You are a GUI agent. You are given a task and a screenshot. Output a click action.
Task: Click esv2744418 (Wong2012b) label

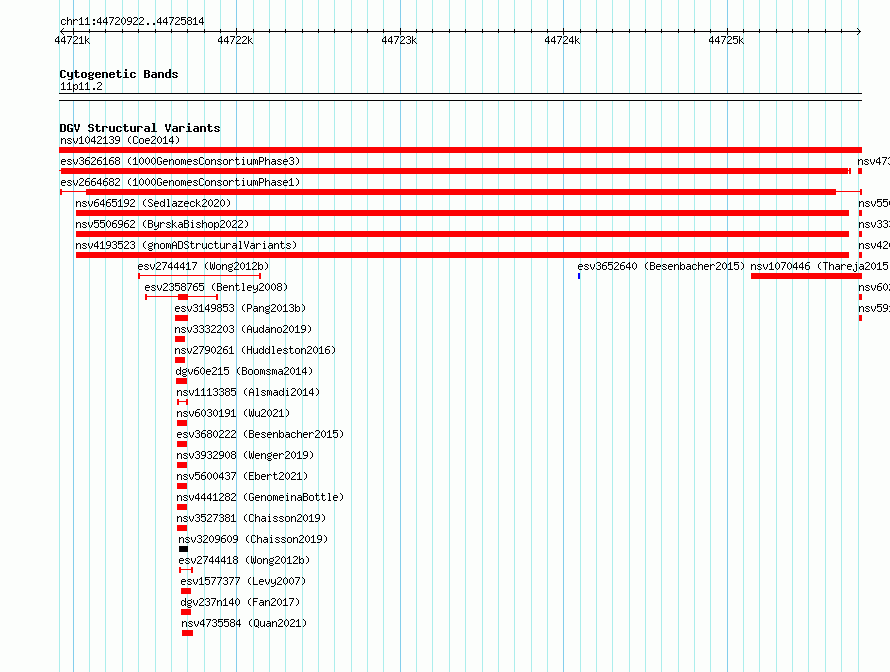point(244,560)
